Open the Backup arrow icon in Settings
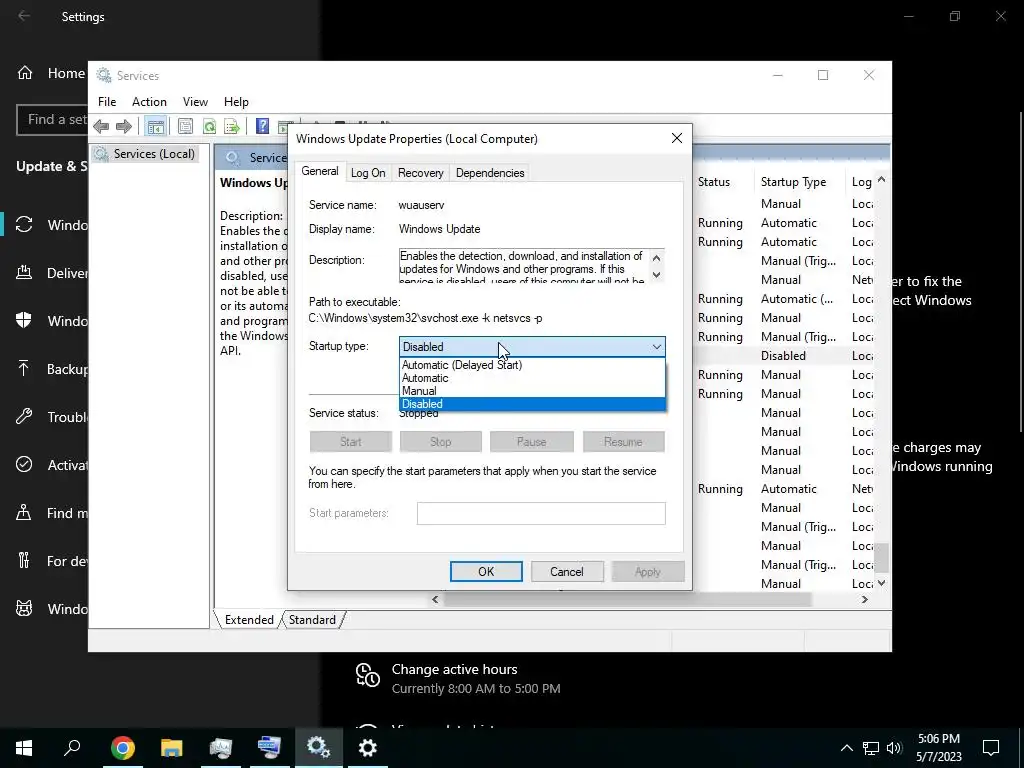This screenshot has height=768, width=1024. (24, 368)
